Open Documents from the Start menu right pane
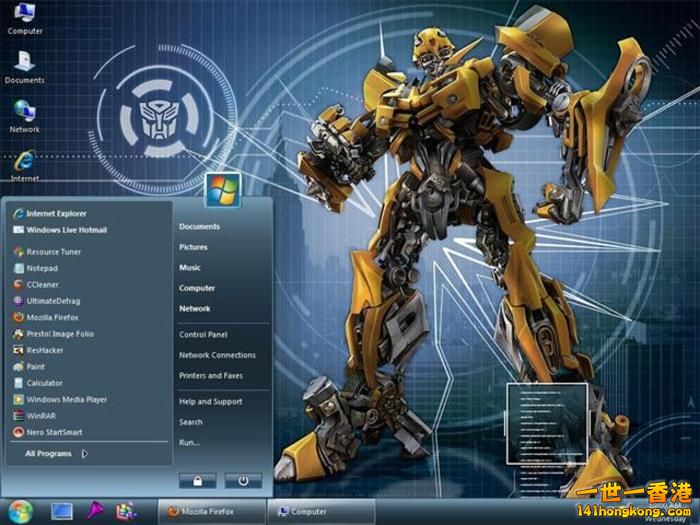The image size is (700, 525). pos(200,227)
